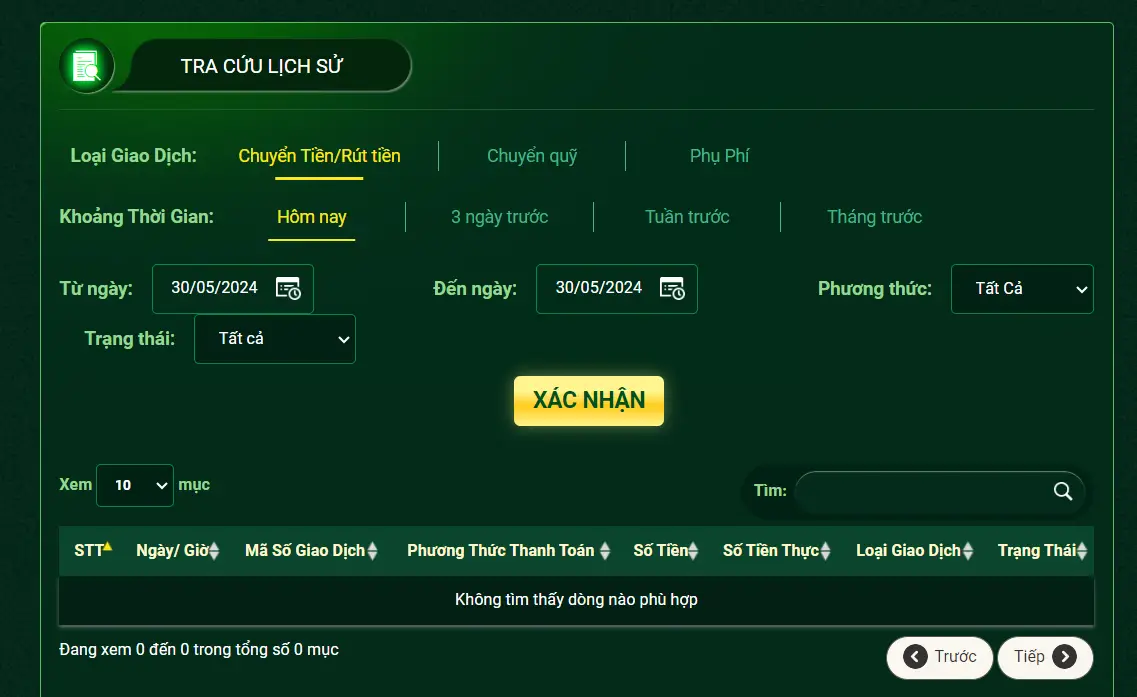Open the Từ ngày calendar picker icon
This screenshot has width=1137, height=697.
coord(288,288)
